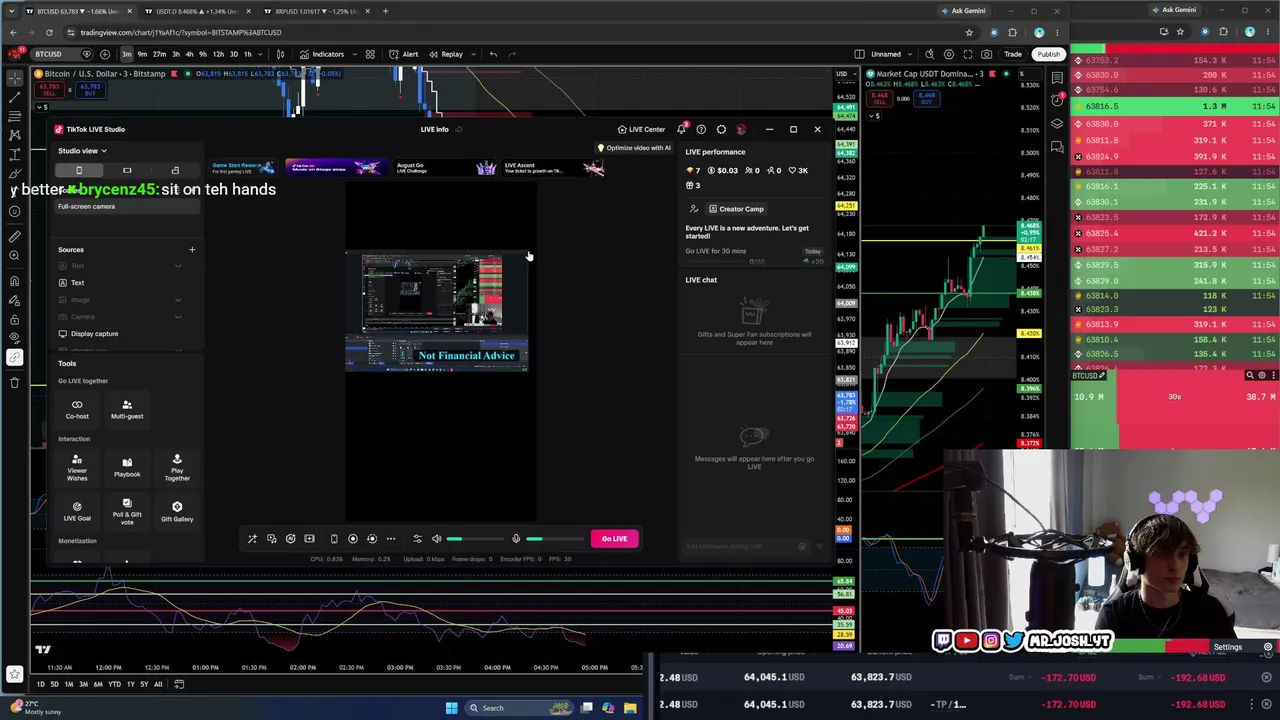Open Co-host tool in TikTok LIVE Studio

click(x=77, y=409)
